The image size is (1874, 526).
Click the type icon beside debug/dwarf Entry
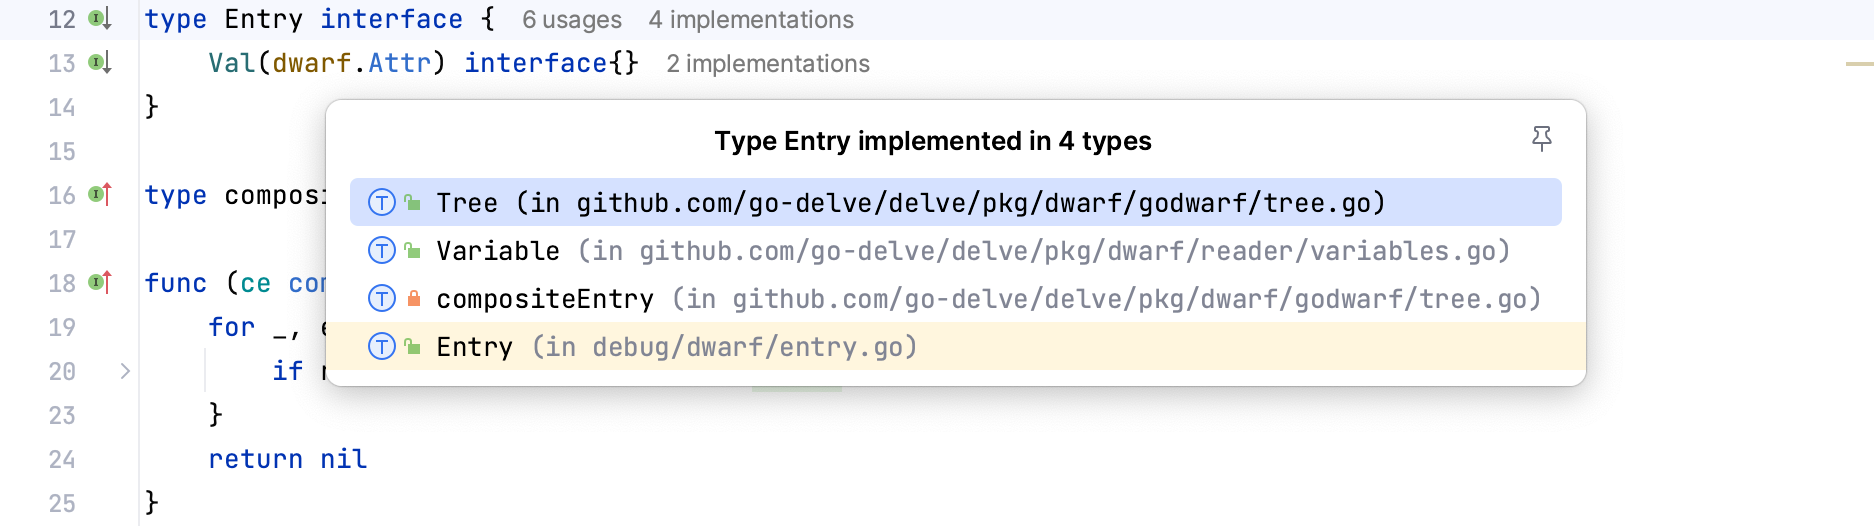coord(382,347)
